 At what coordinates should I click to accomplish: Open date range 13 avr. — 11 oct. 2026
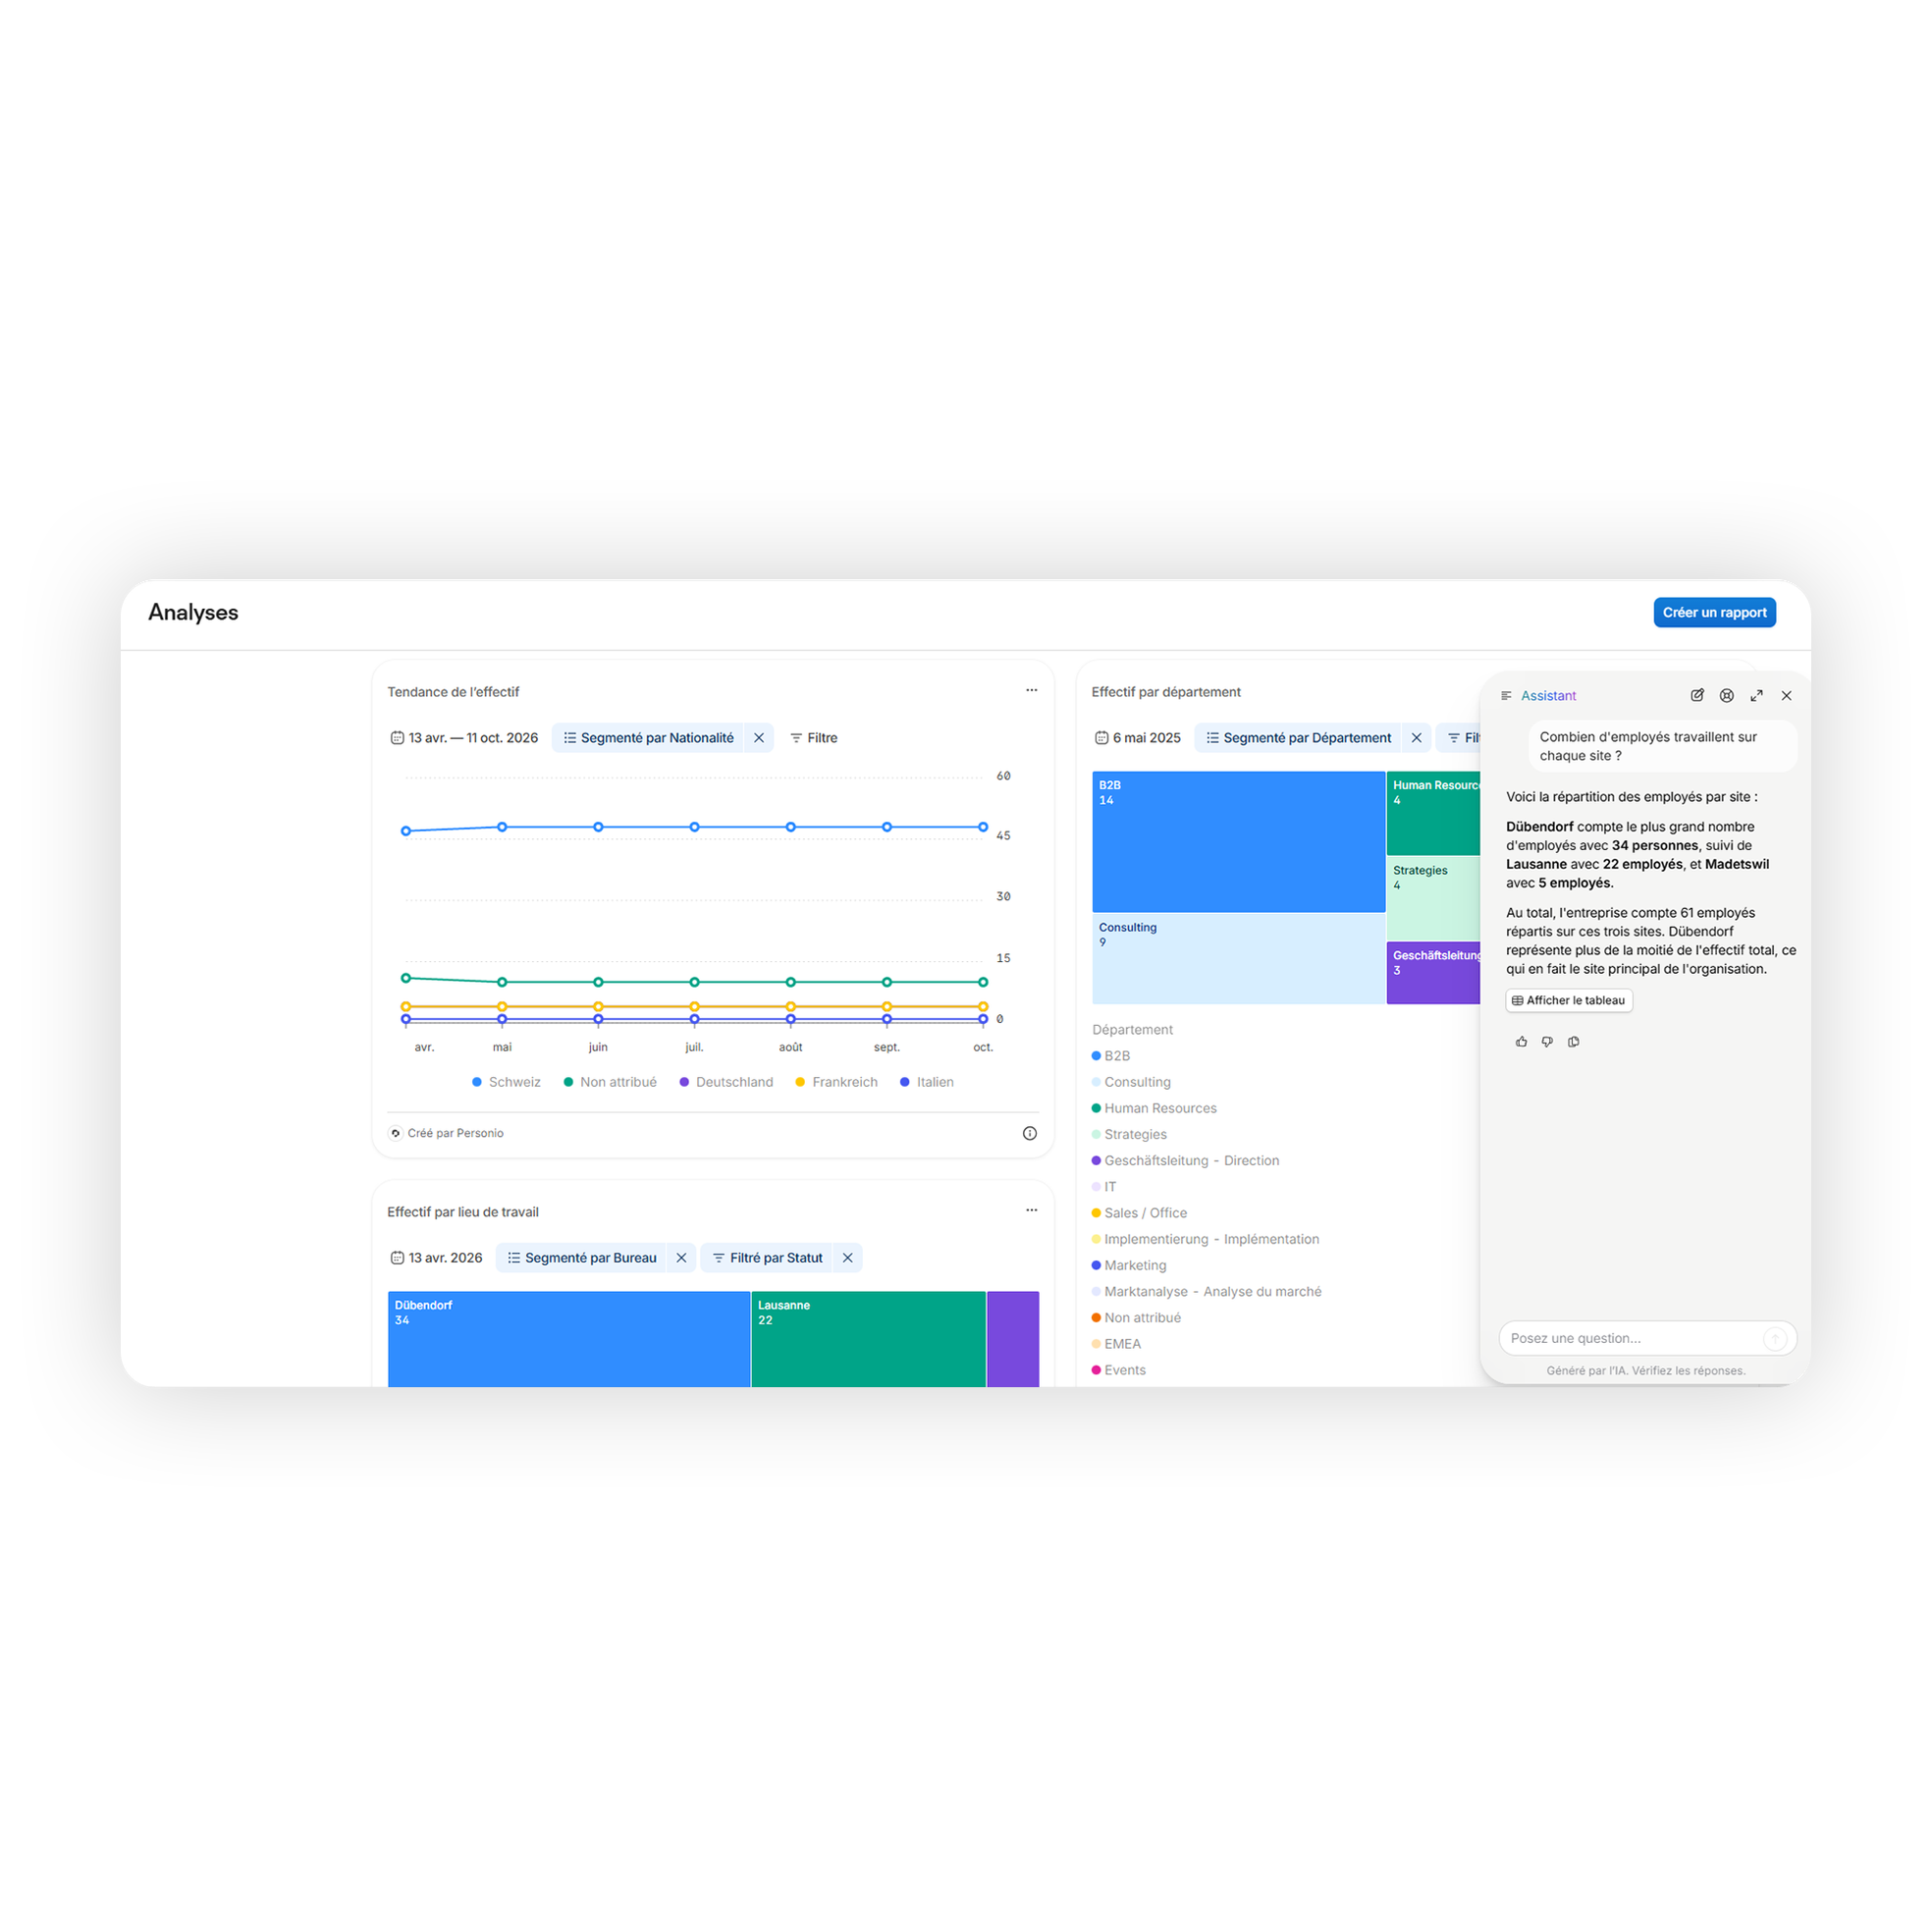[x=464, y=738]
